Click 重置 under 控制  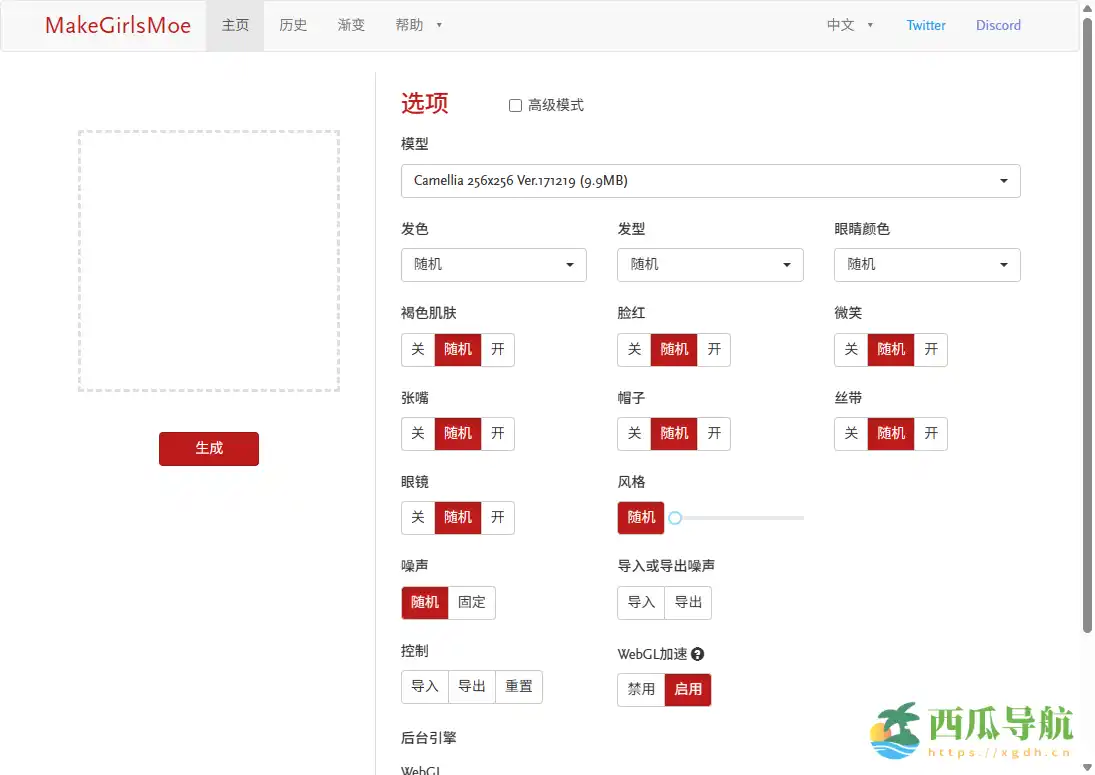click(x=519, y=686)
